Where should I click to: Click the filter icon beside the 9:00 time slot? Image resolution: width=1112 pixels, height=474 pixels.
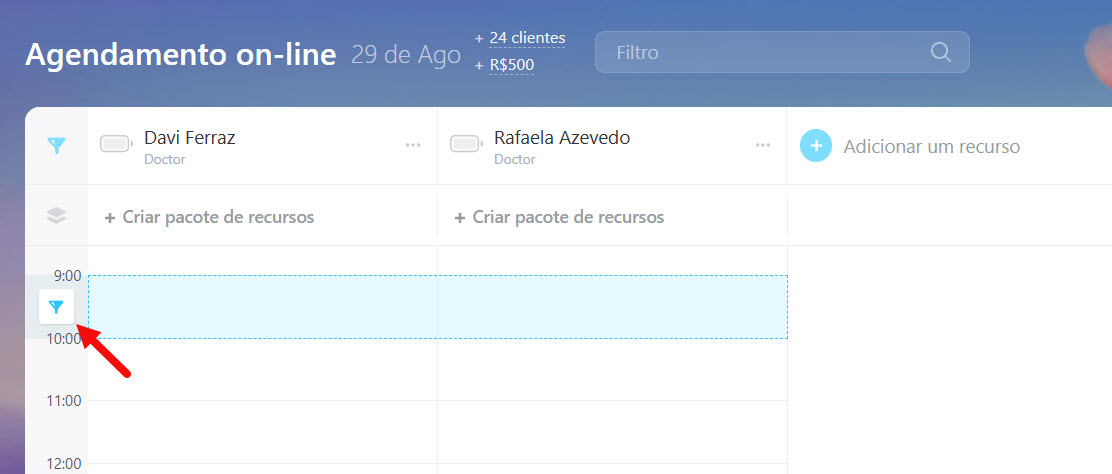[x=56, y=307]
